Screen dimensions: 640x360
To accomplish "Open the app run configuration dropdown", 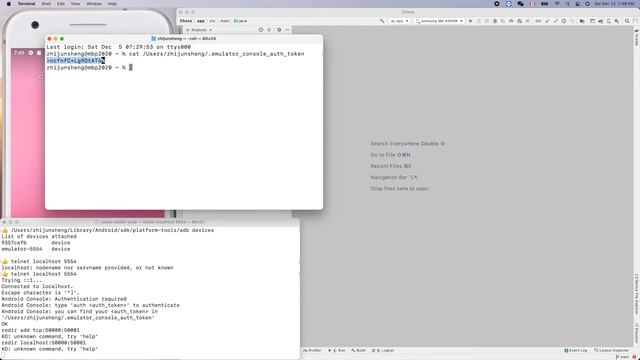I will [399, 21].
